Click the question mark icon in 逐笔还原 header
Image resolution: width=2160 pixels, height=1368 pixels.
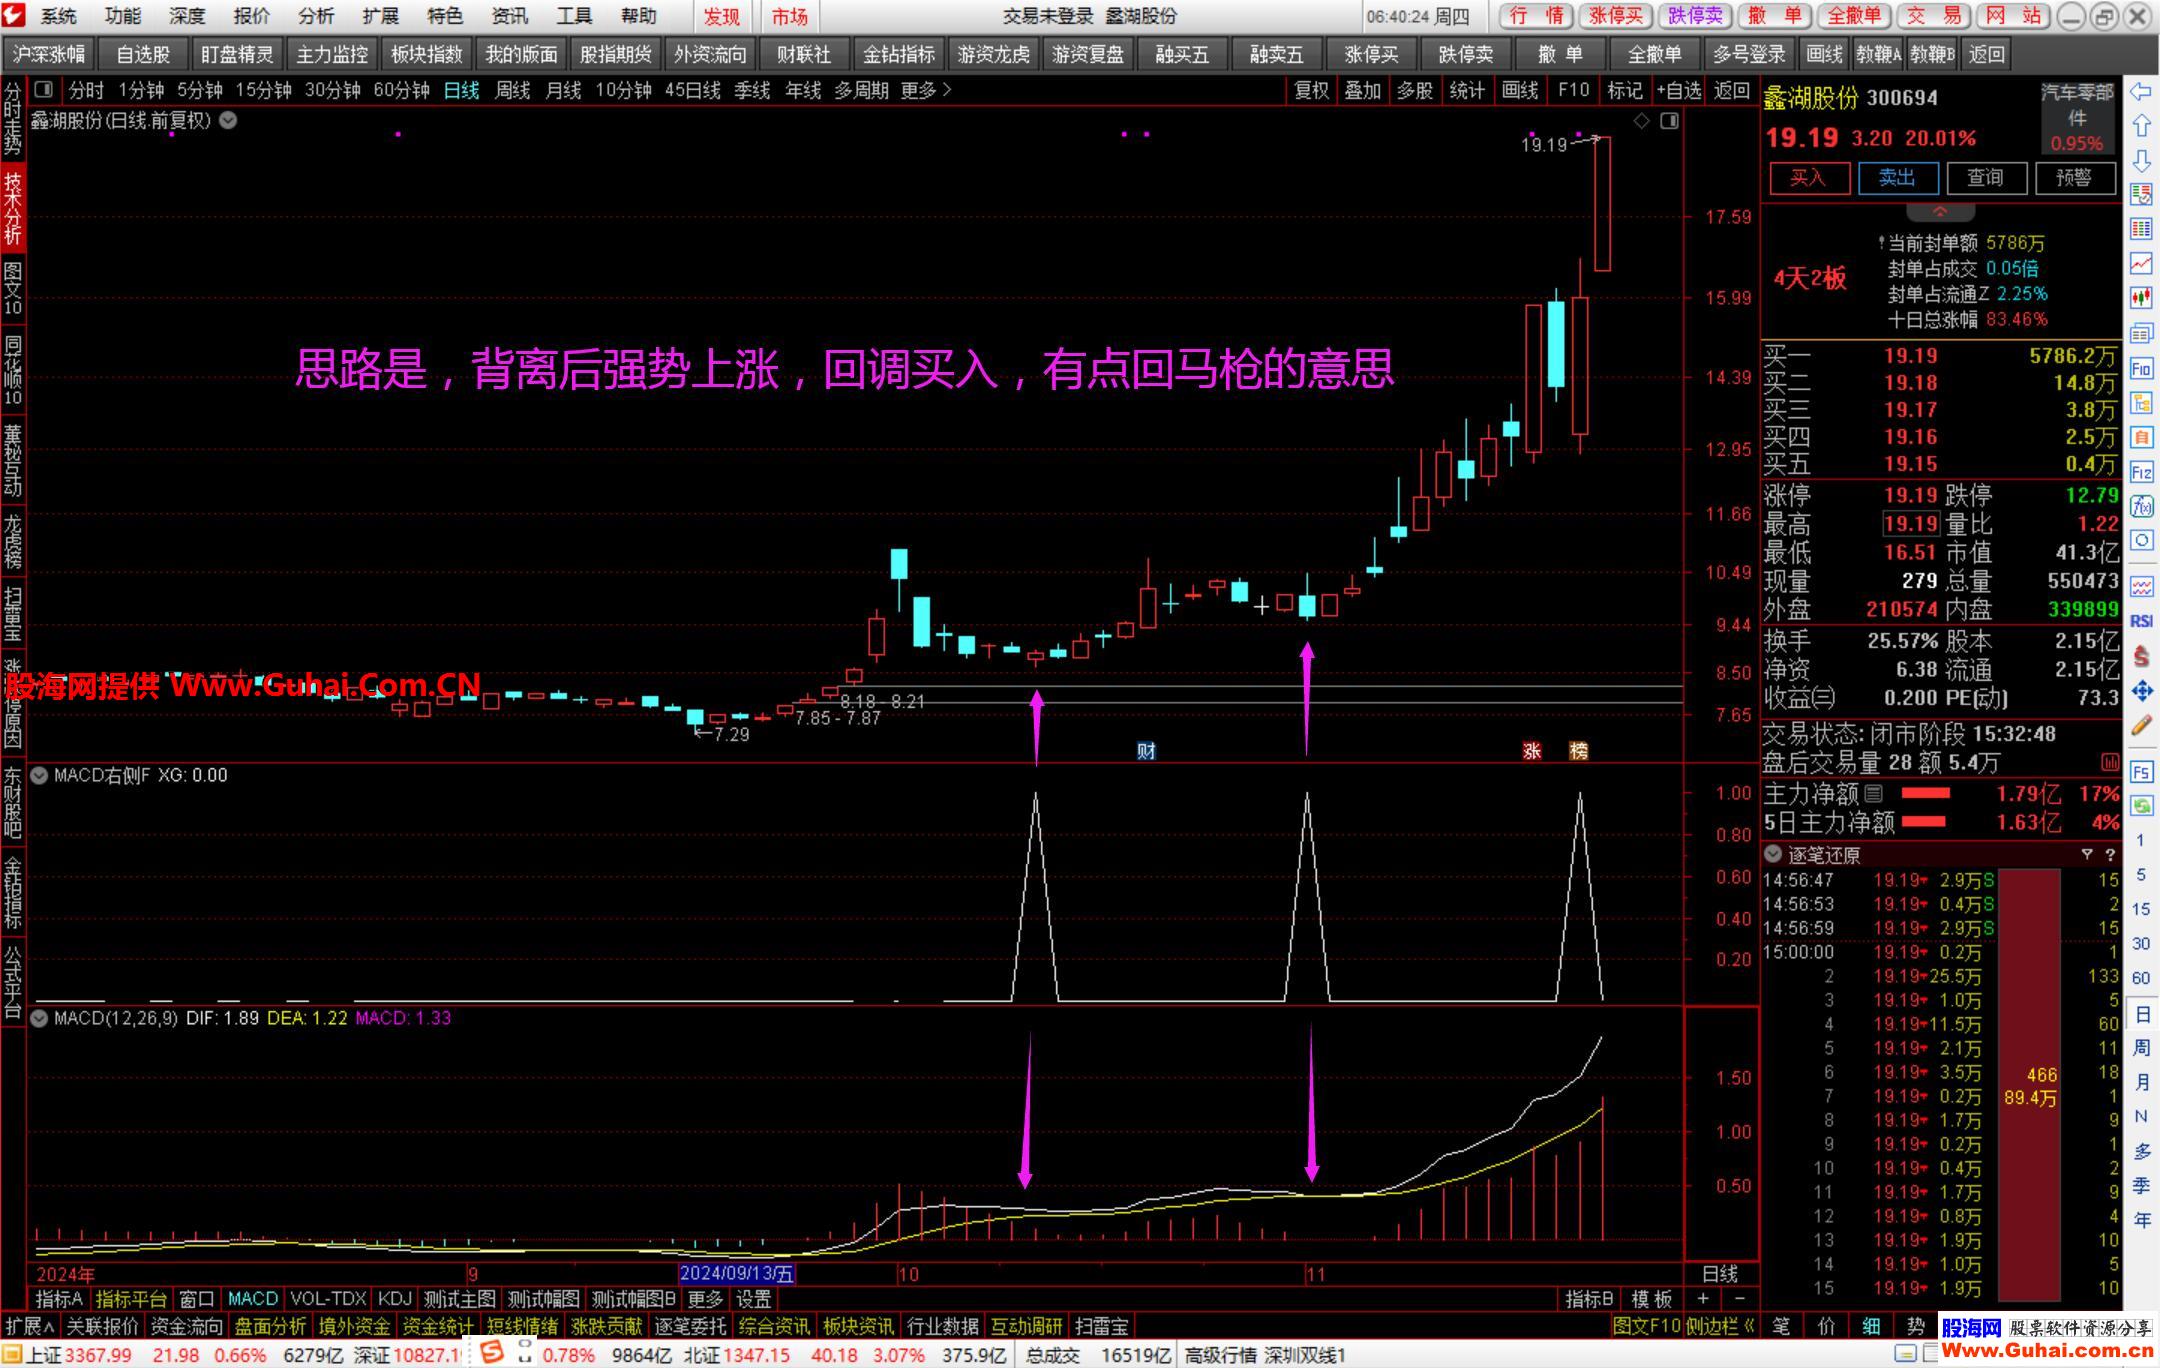(x=2110, y=854)
